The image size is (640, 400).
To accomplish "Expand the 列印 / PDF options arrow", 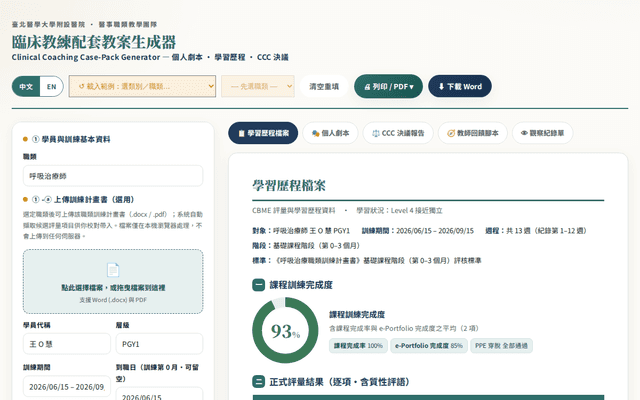I will pos(411,87).
